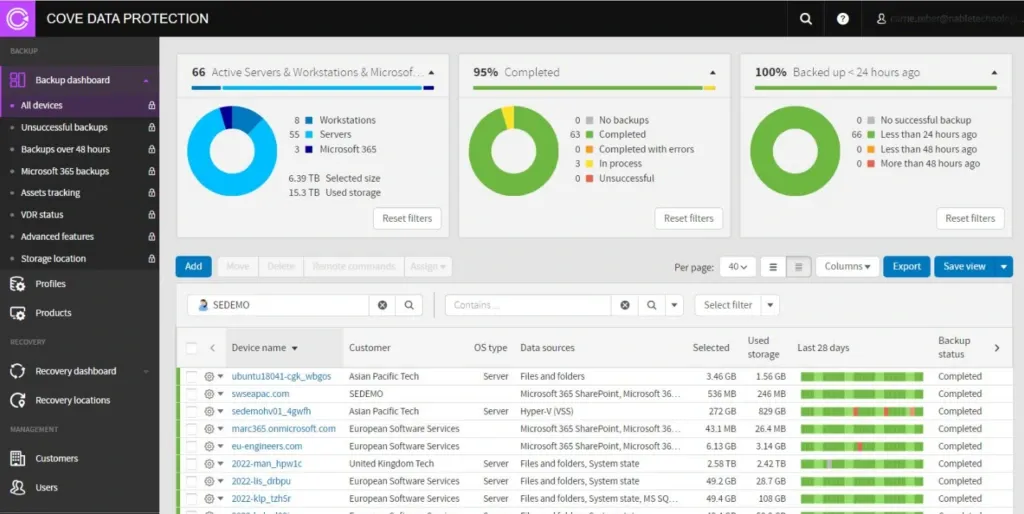
Task: Click the Cove Data Protection logo icon
Action: 18,18
